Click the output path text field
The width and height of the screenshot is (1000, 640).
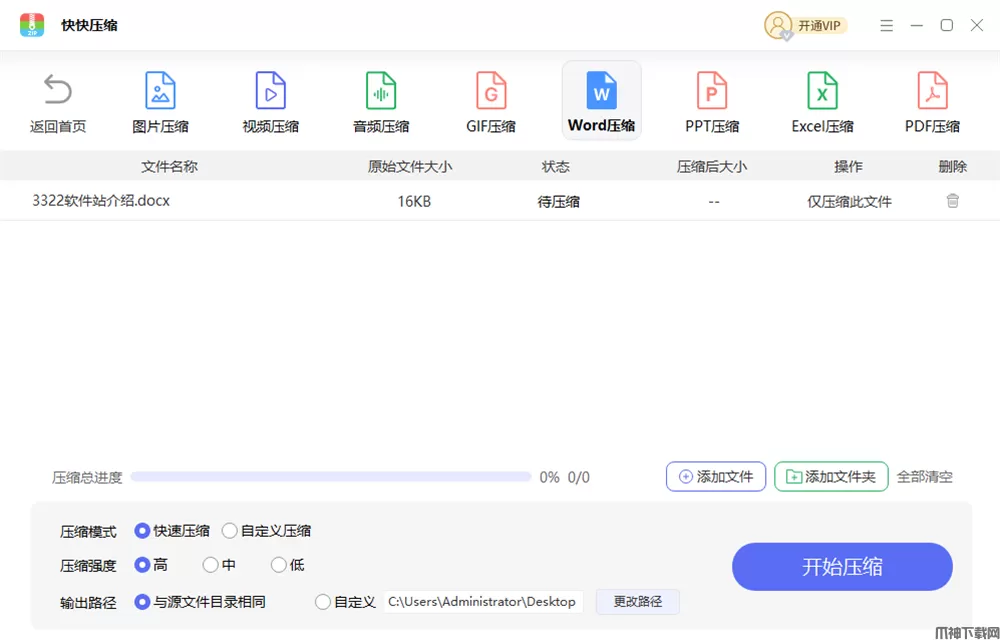pyautogui.click(x=482, y=602)
